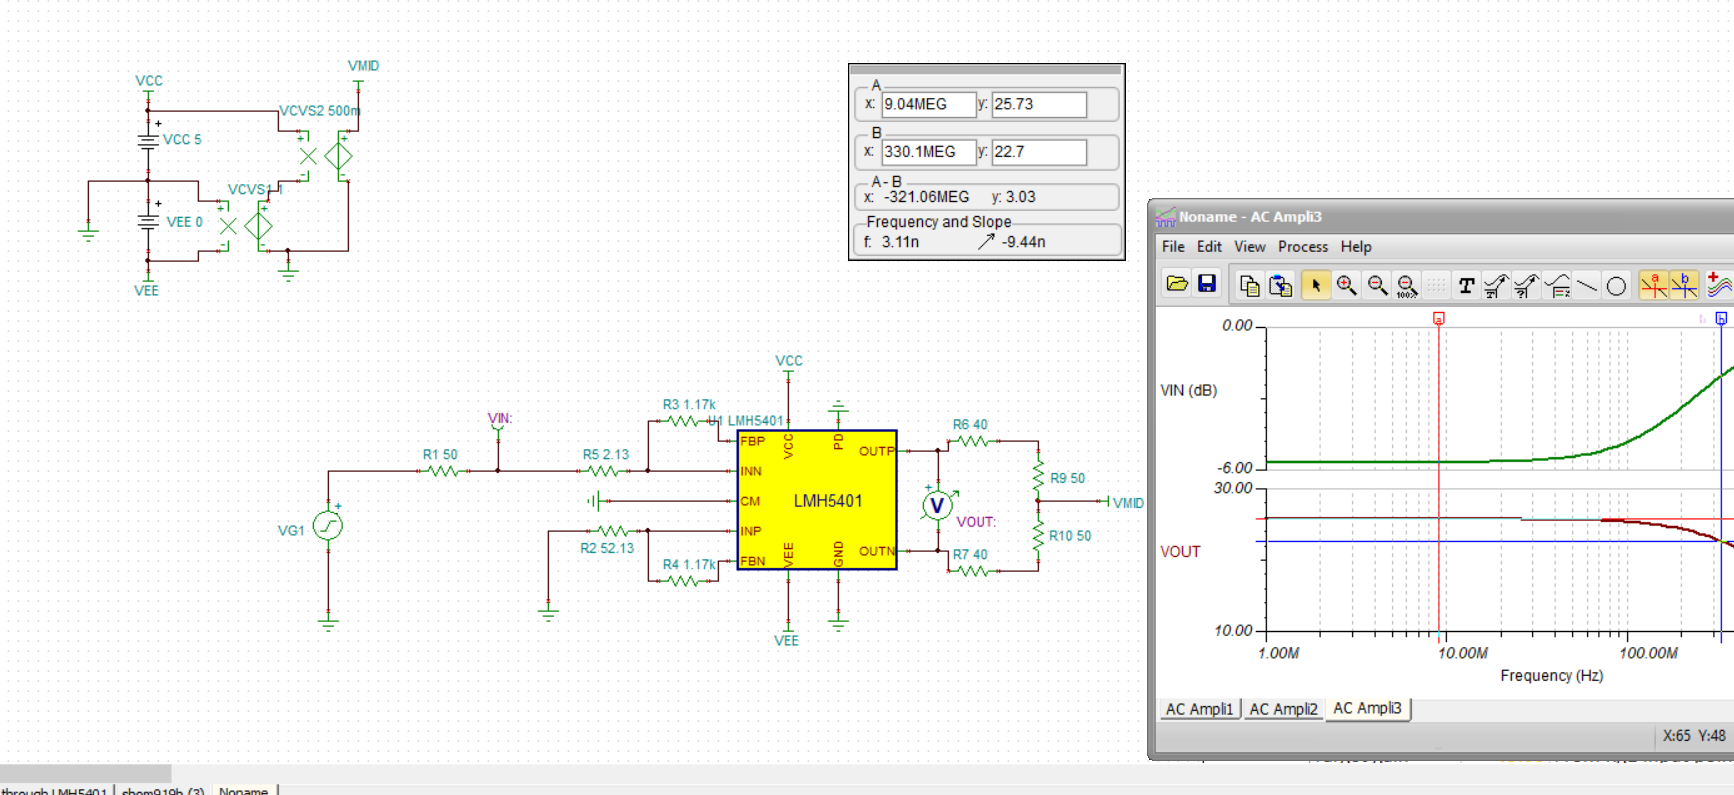Click the cursor B y-value field
The image size is (1734, 795).
pos(1039,152)
